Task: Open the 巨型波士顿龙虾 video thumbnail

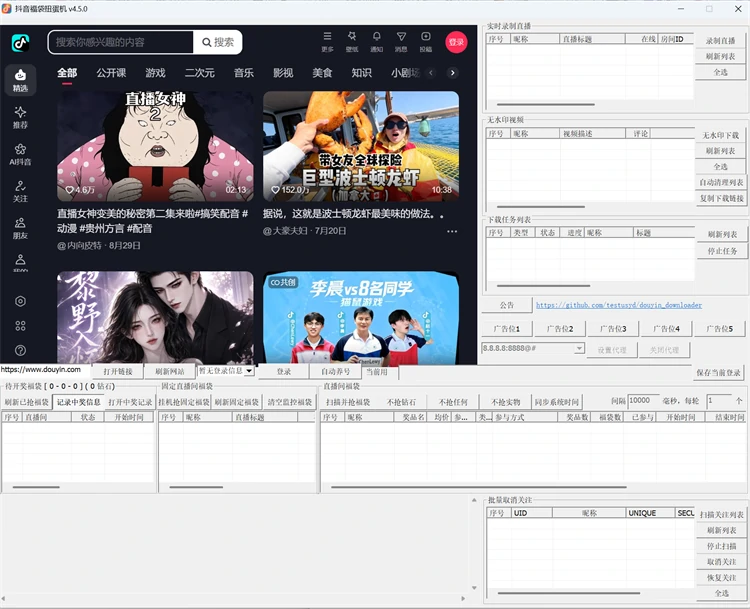Action: pyautogui.click(x=361, y=146)
